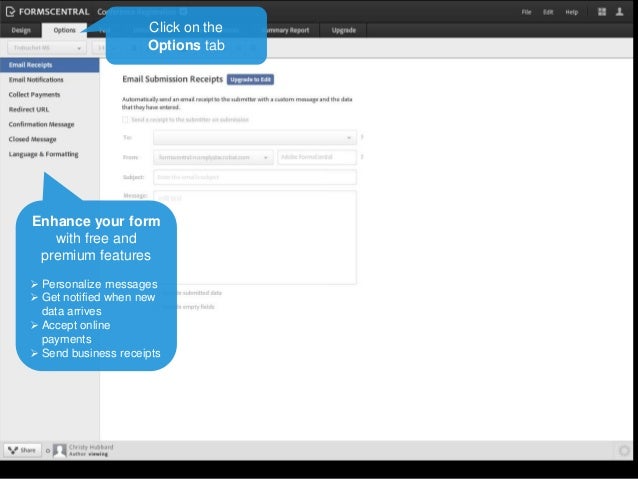Click the FormsCentral logo icon
This screenshot has width=638, height=479.
click(x=10, y=11)
